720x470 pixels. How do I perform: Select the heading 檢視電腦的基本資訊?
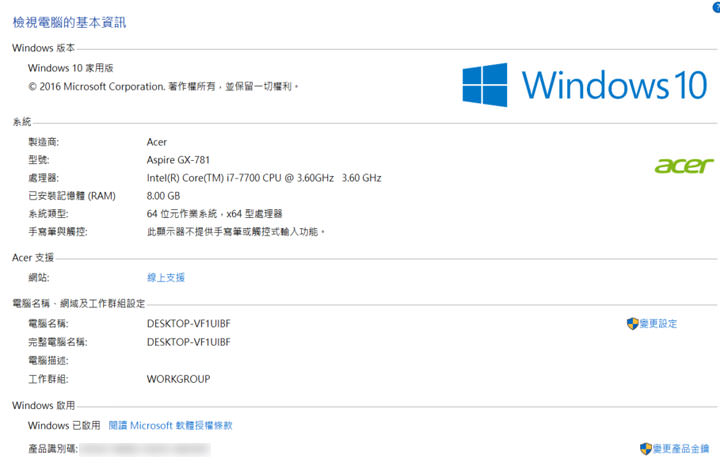pos(69,22)
